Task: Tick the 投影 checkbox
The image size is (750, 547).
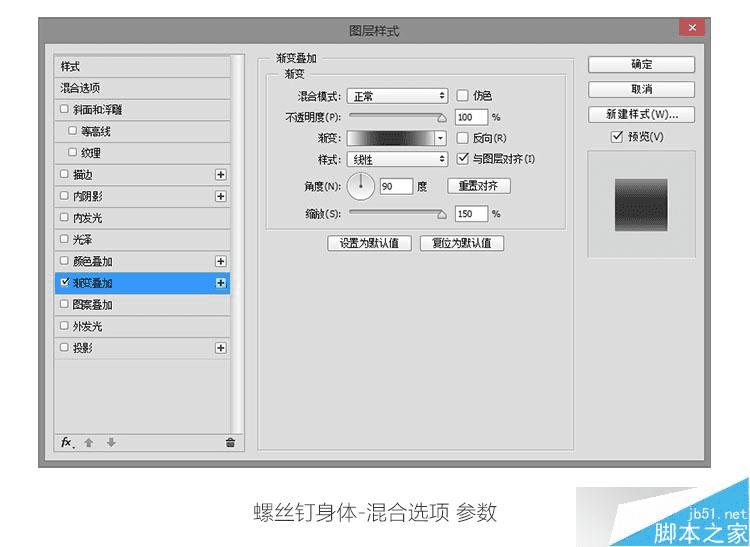Action: click(x=64, y=347)
